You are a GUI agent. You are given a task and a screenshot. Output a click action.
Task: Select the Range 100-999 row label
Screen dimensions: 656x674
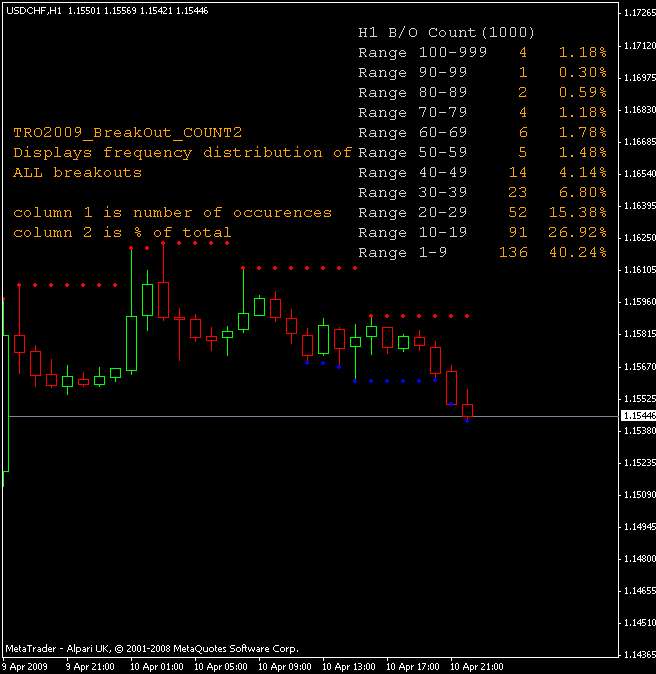[x=415, y=52]
